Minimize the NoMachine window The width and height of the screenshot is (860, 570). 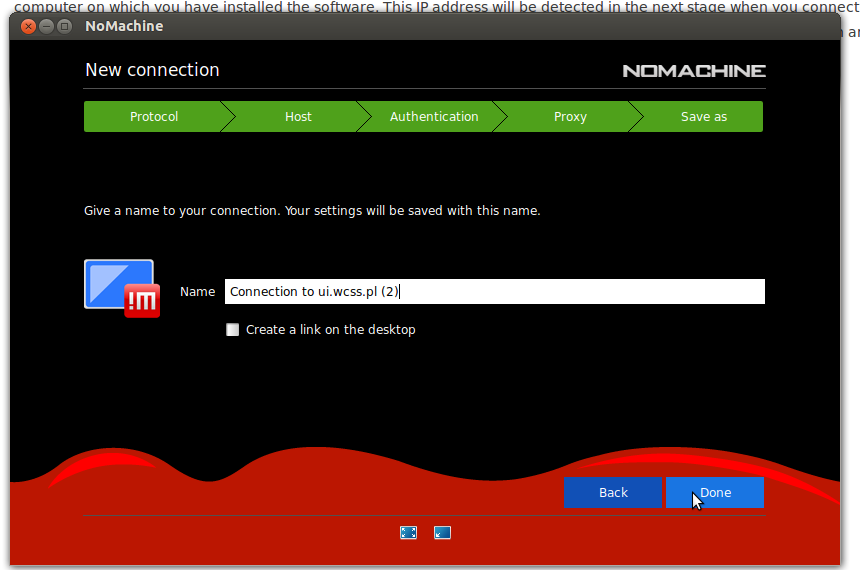[46, 26]
